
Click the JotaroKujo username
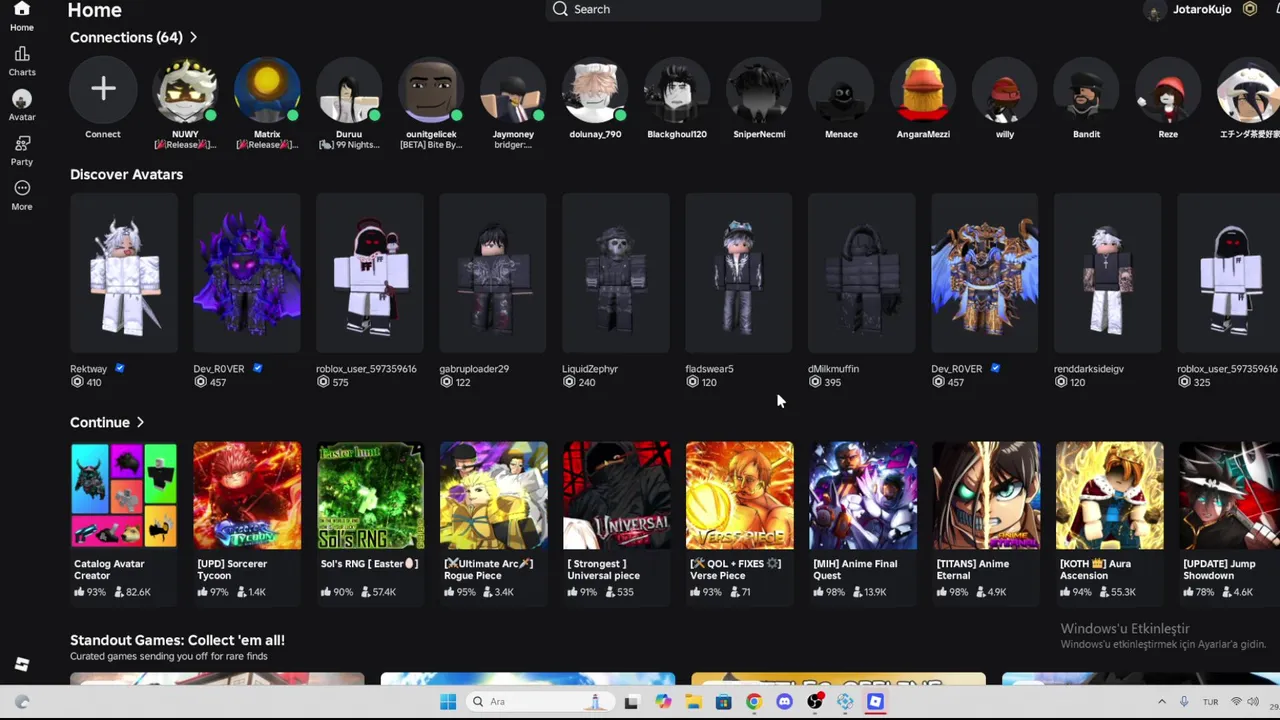[1202, 9]
